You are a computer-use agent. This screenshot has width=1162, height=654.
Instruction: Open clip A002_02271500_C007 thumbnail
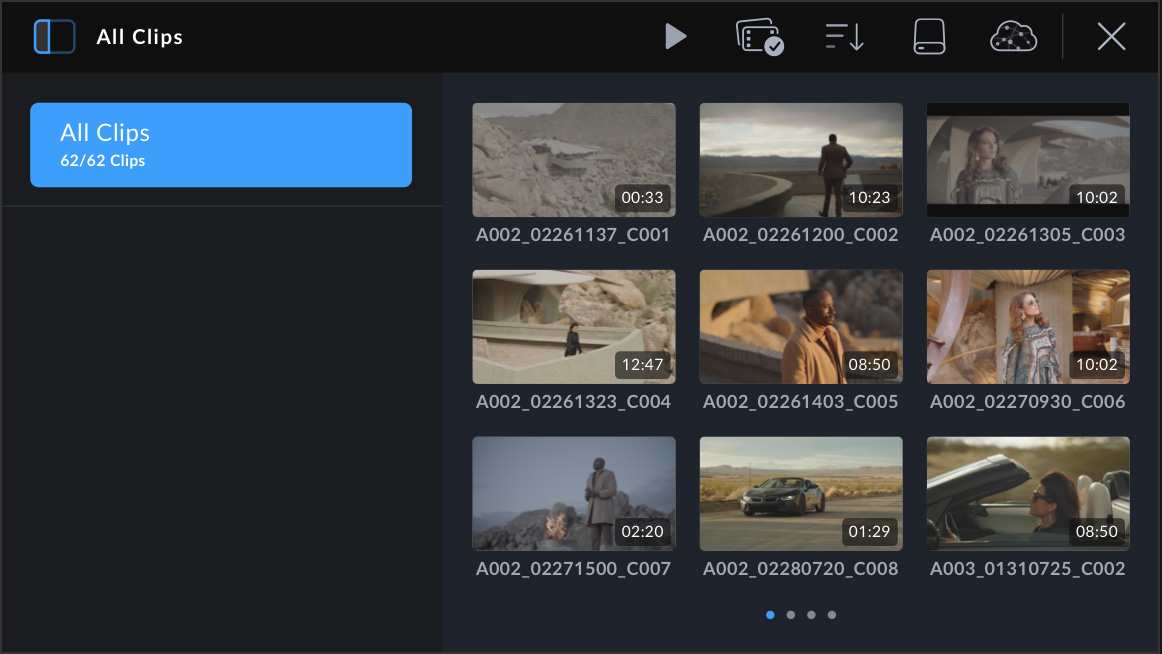click(x=573, y=493)
